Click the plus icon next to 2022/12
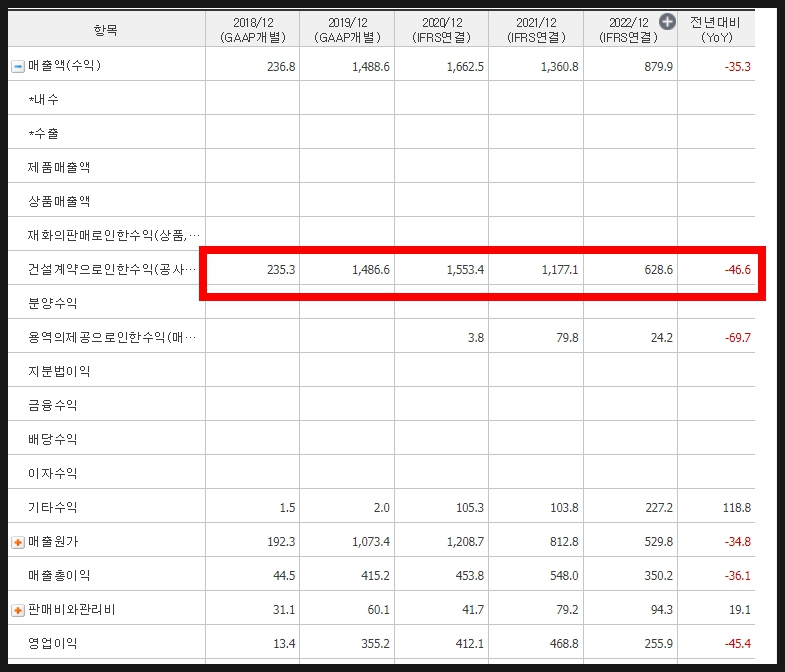This screenshot has width=785, height=672. point(667,22)
